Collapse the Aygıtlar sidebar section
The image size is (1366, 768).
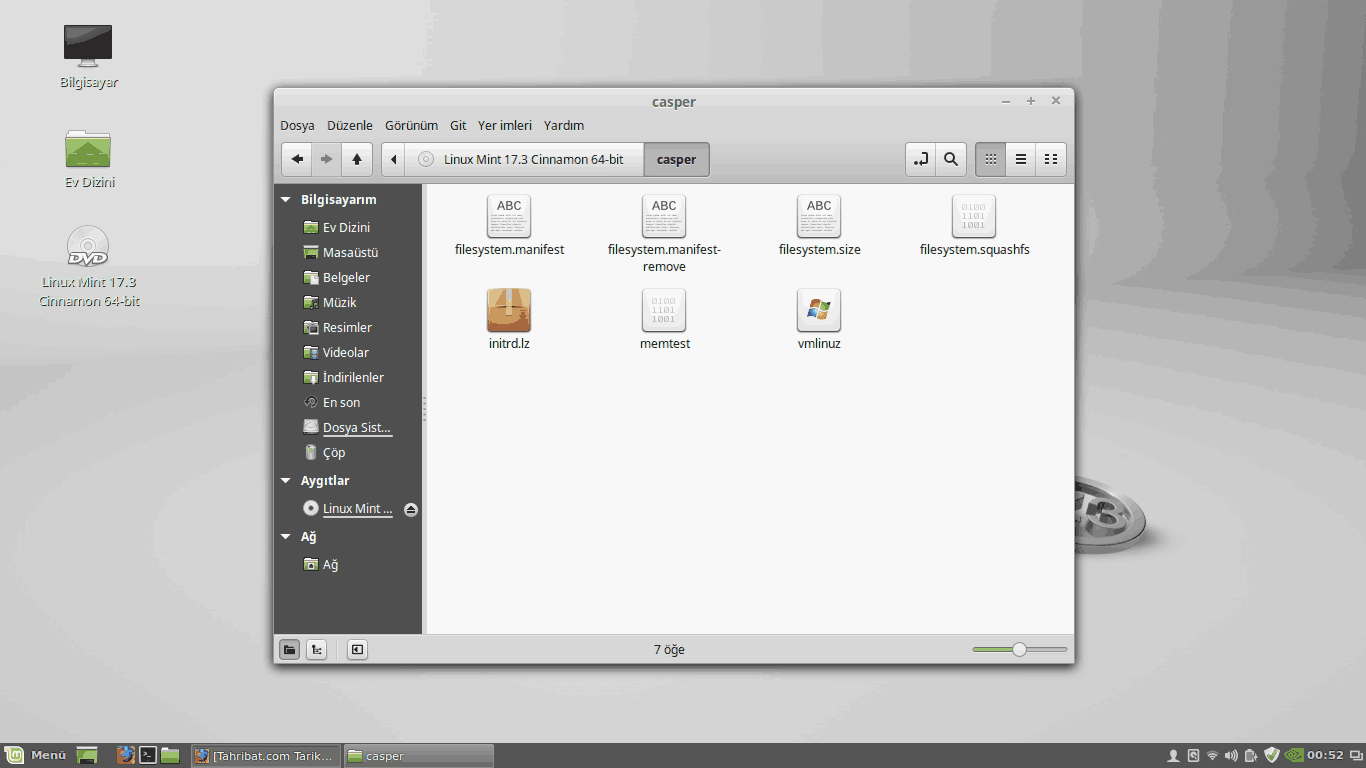(286, 481)
